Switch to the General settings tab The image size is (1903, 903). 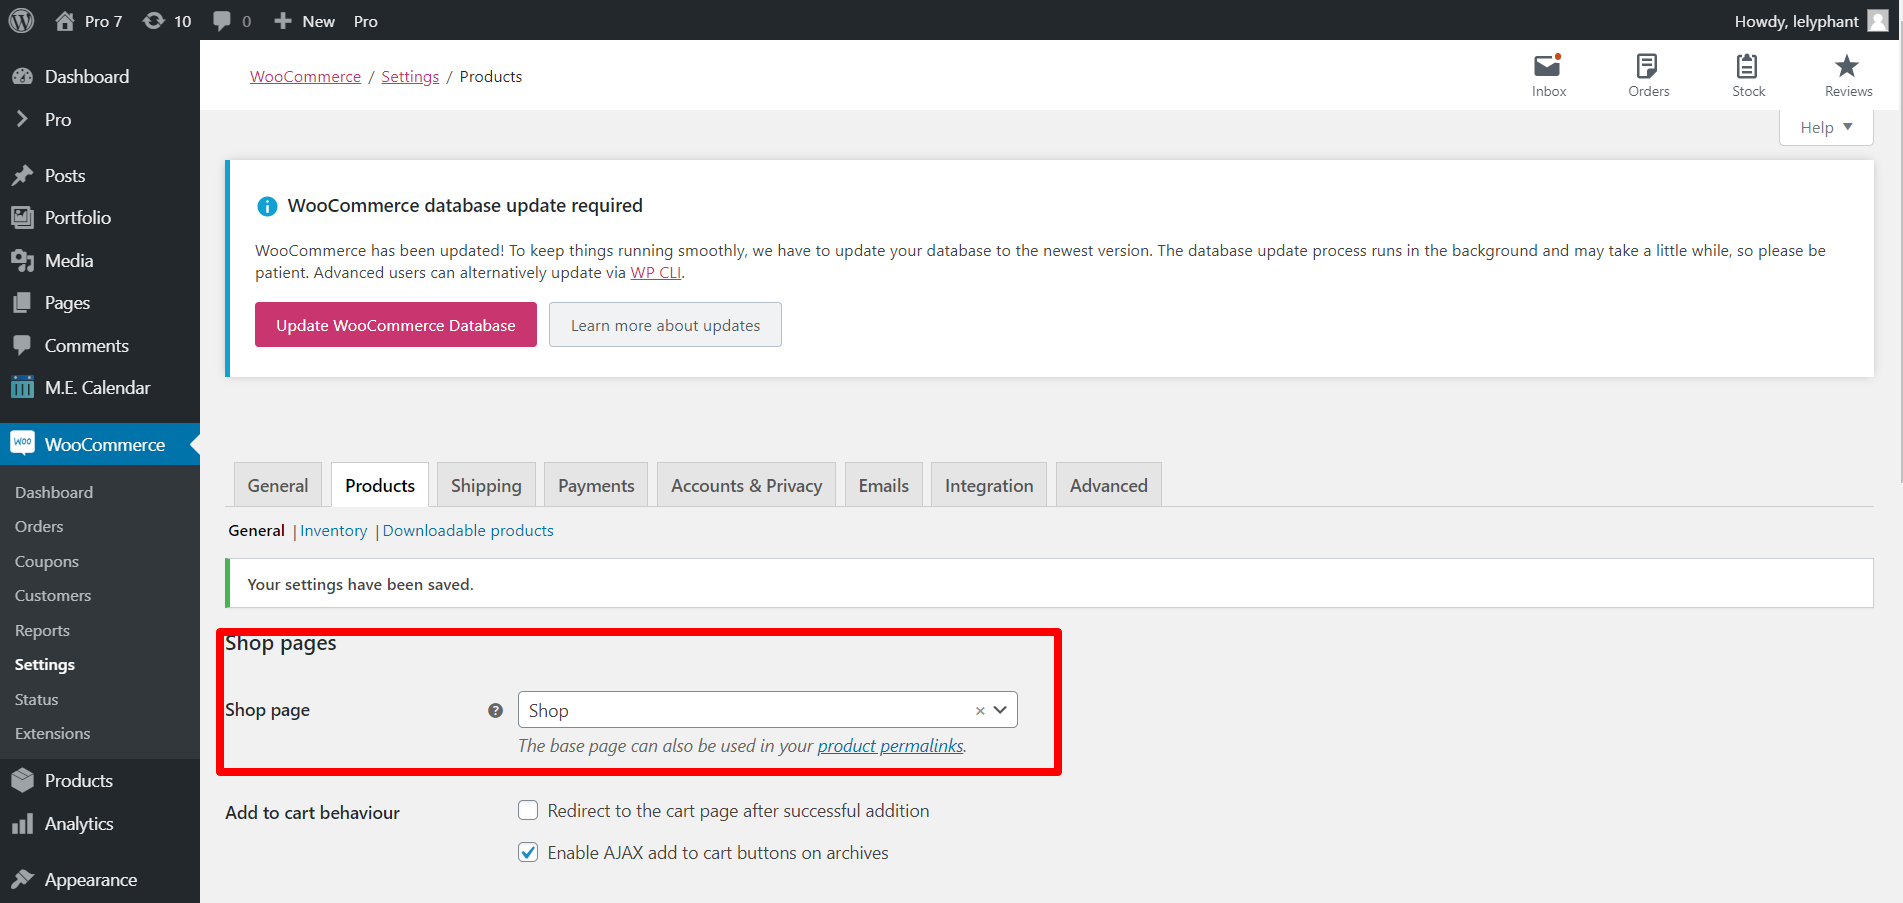click(278, 485)
